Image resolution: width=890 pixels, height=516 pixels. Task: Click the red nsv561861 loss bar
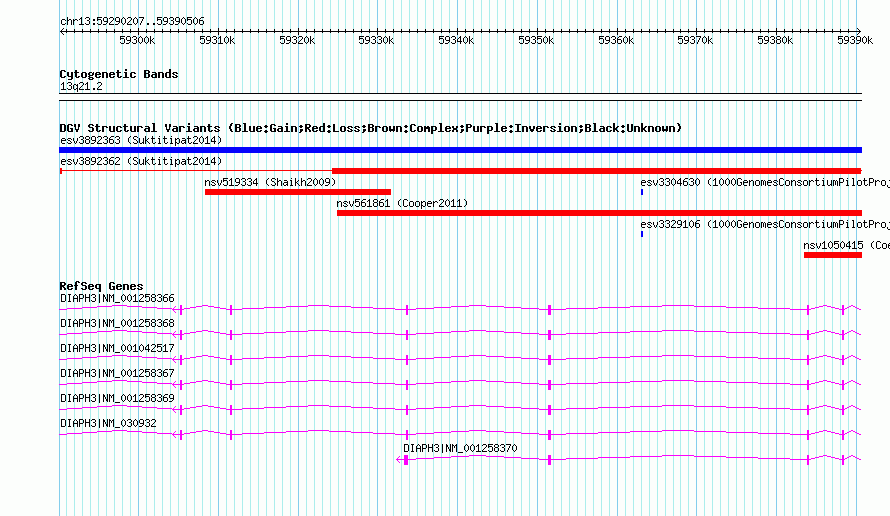(599, 213)
